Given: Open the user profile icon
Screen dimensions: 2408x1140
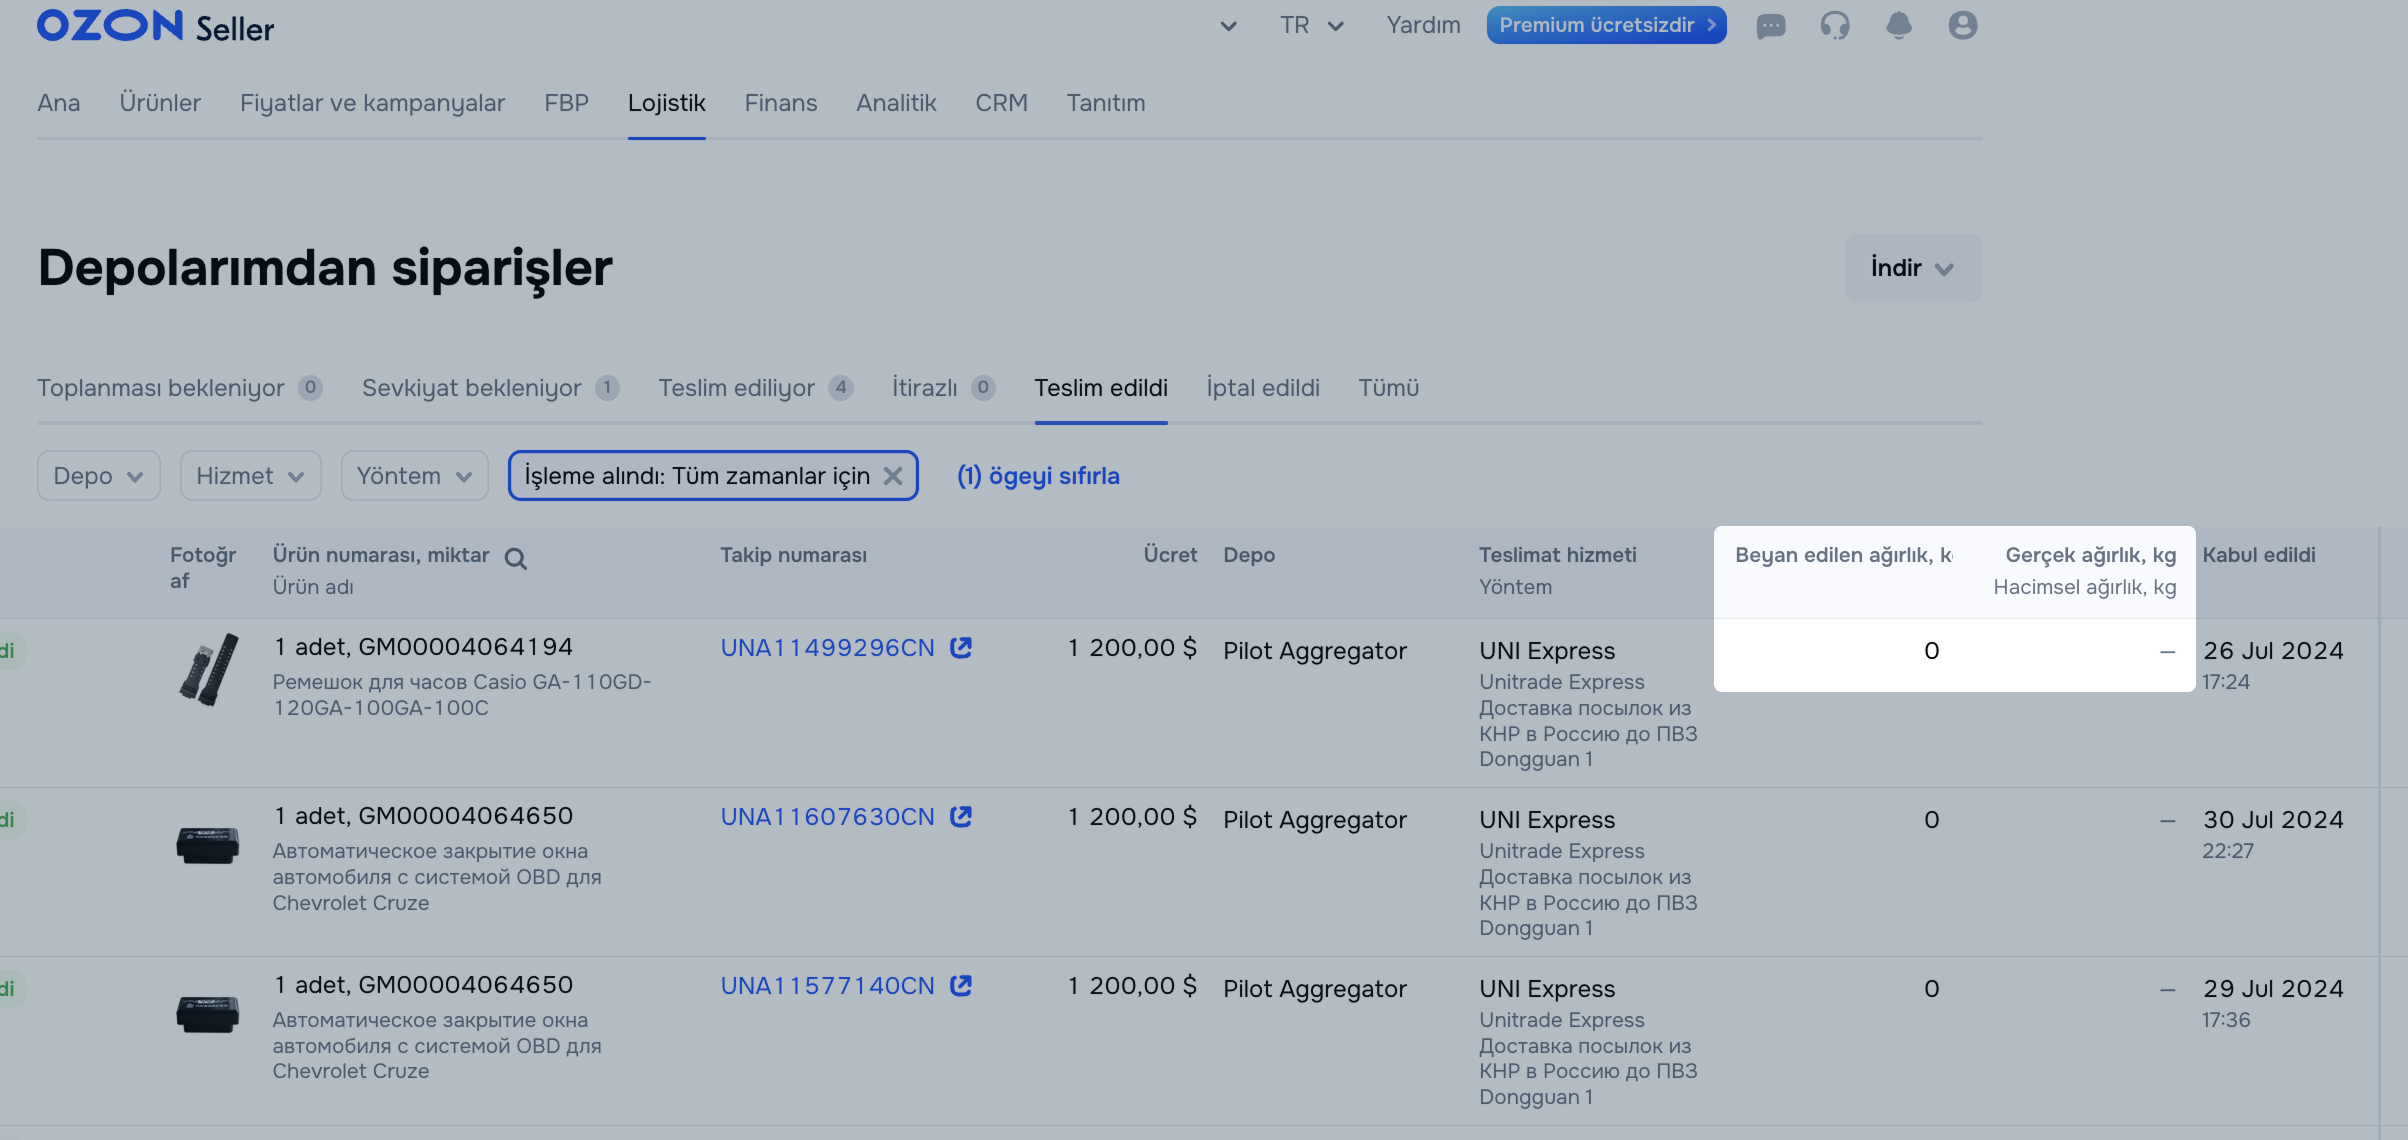Looking at the screenshot, I should [1962, 26].
